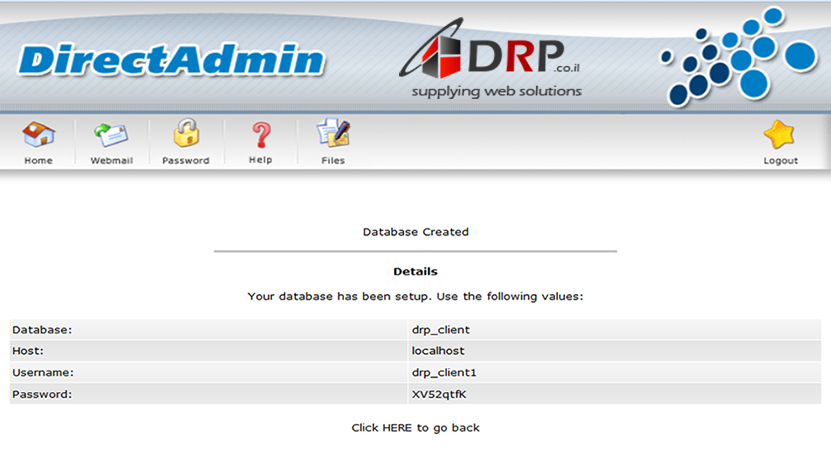
Task: Click the host value localhost
Action: click(x=438, y=351)
